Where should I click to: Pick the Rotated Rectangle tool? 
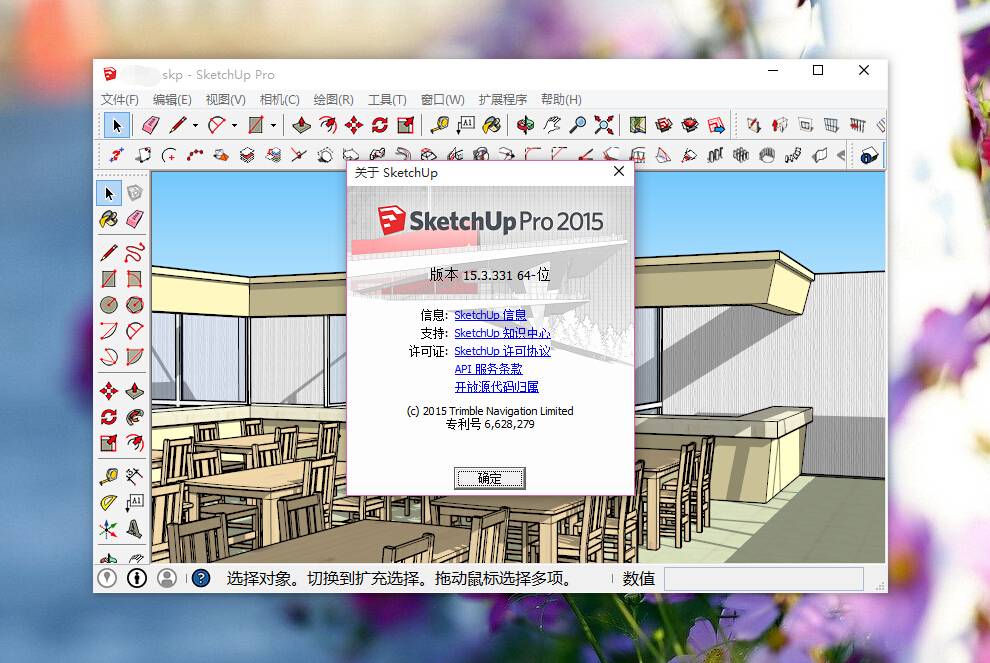coord(134,278)
